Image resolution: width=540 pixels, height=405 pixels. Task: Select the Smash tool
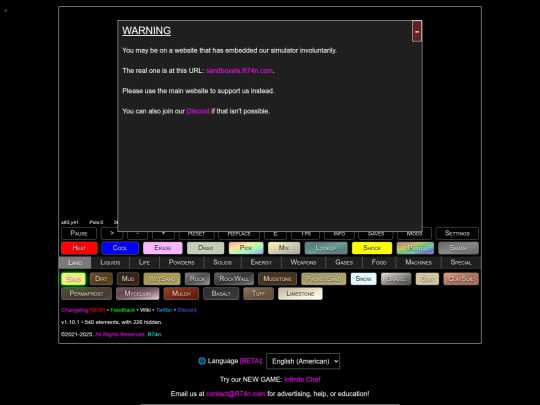pos(458,248)
